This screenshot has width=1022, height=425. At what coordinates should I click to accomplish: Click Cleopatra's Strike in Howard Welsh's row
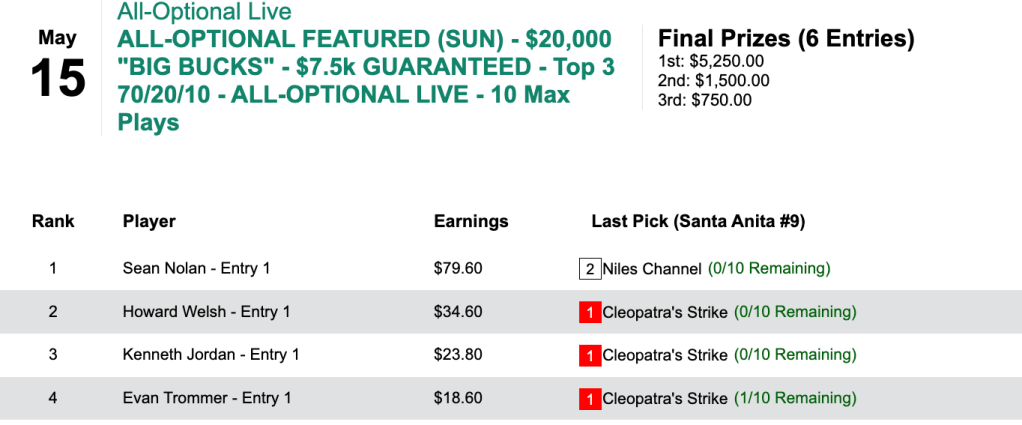(x=666, y=313)
